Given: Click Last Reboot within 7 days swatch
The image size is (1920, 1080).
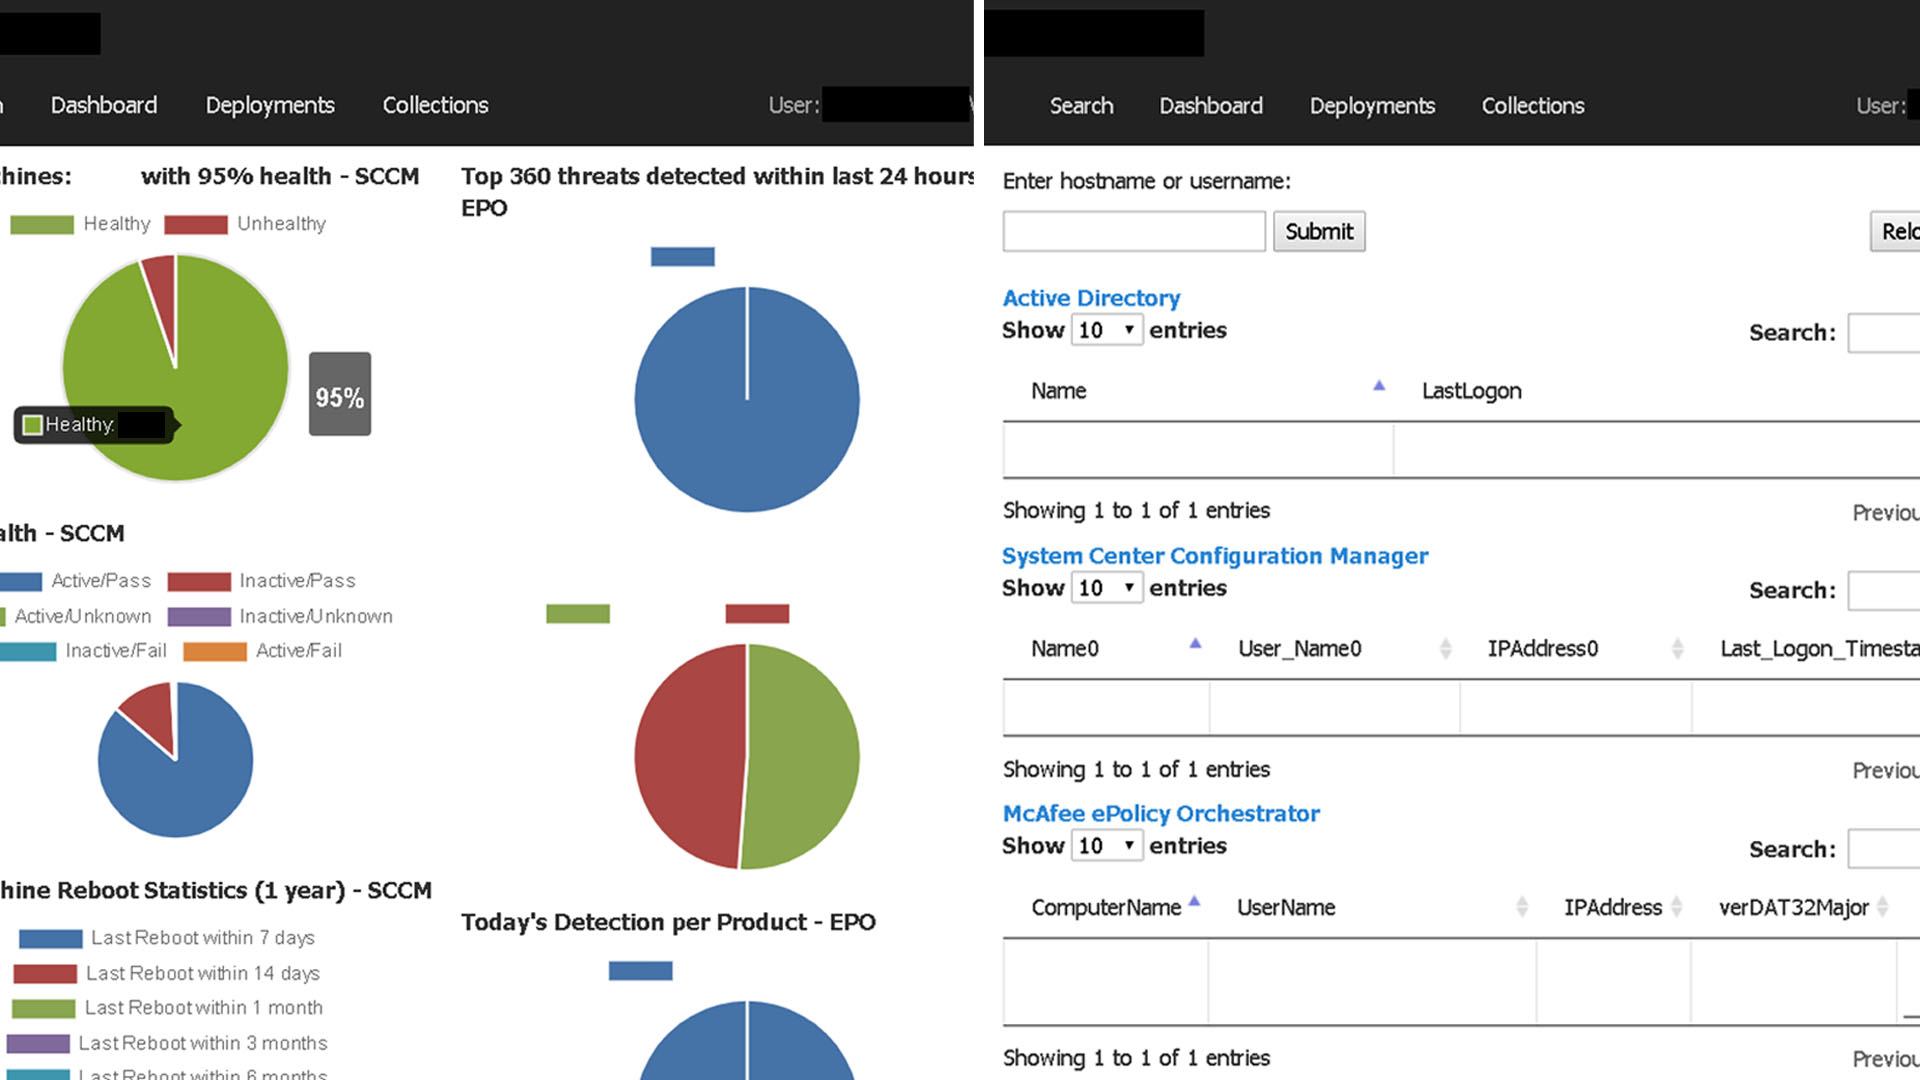Looking at the screenshot, I should (x=50, y=938).
